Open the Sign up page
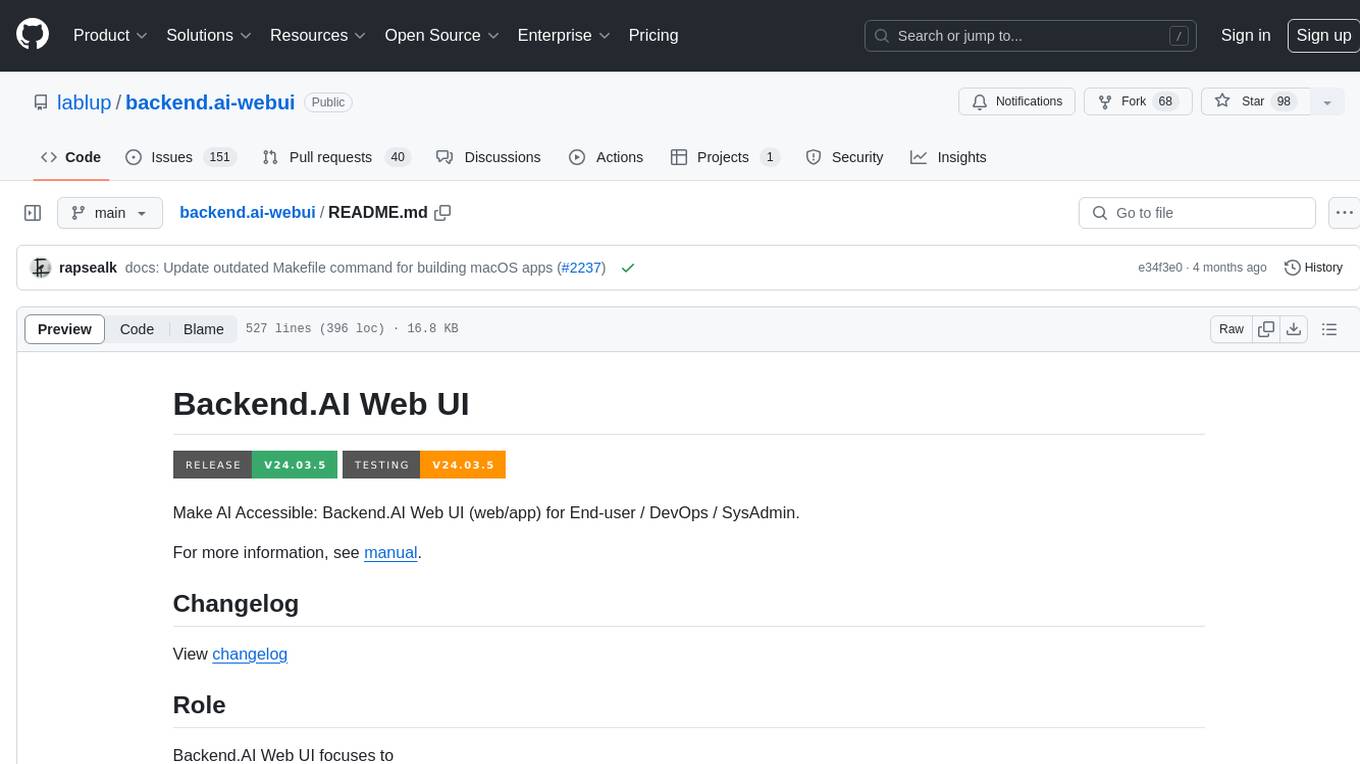 1323,35
